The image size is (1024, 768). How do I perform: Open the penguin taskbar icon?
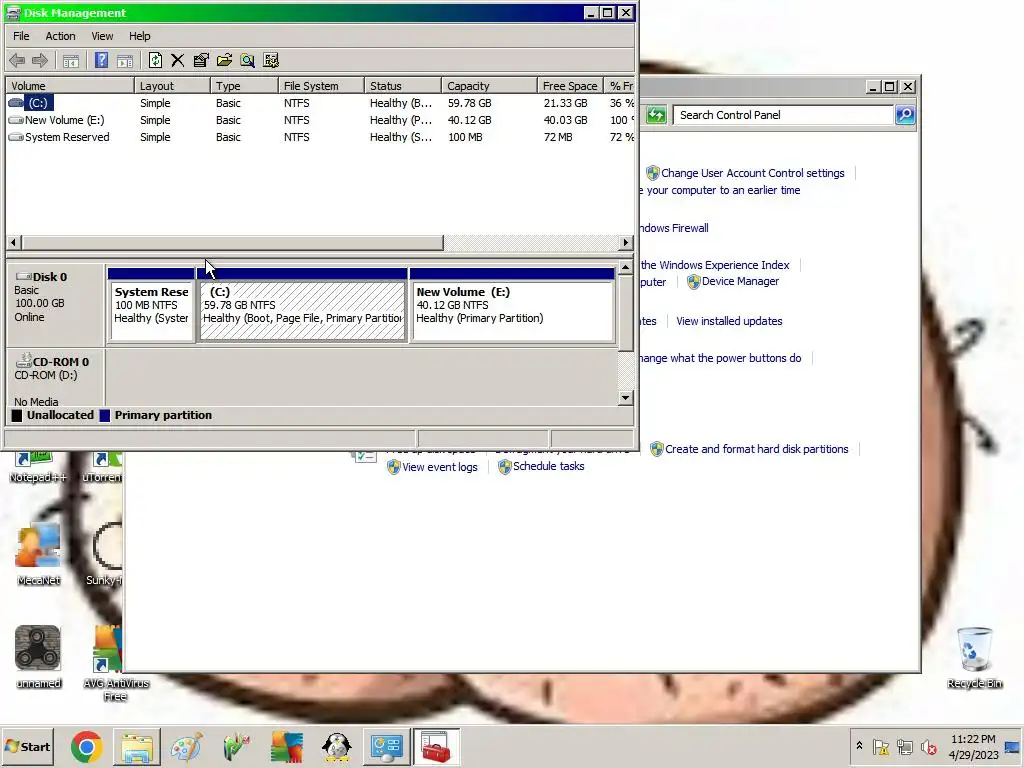(x=337, y=747)
